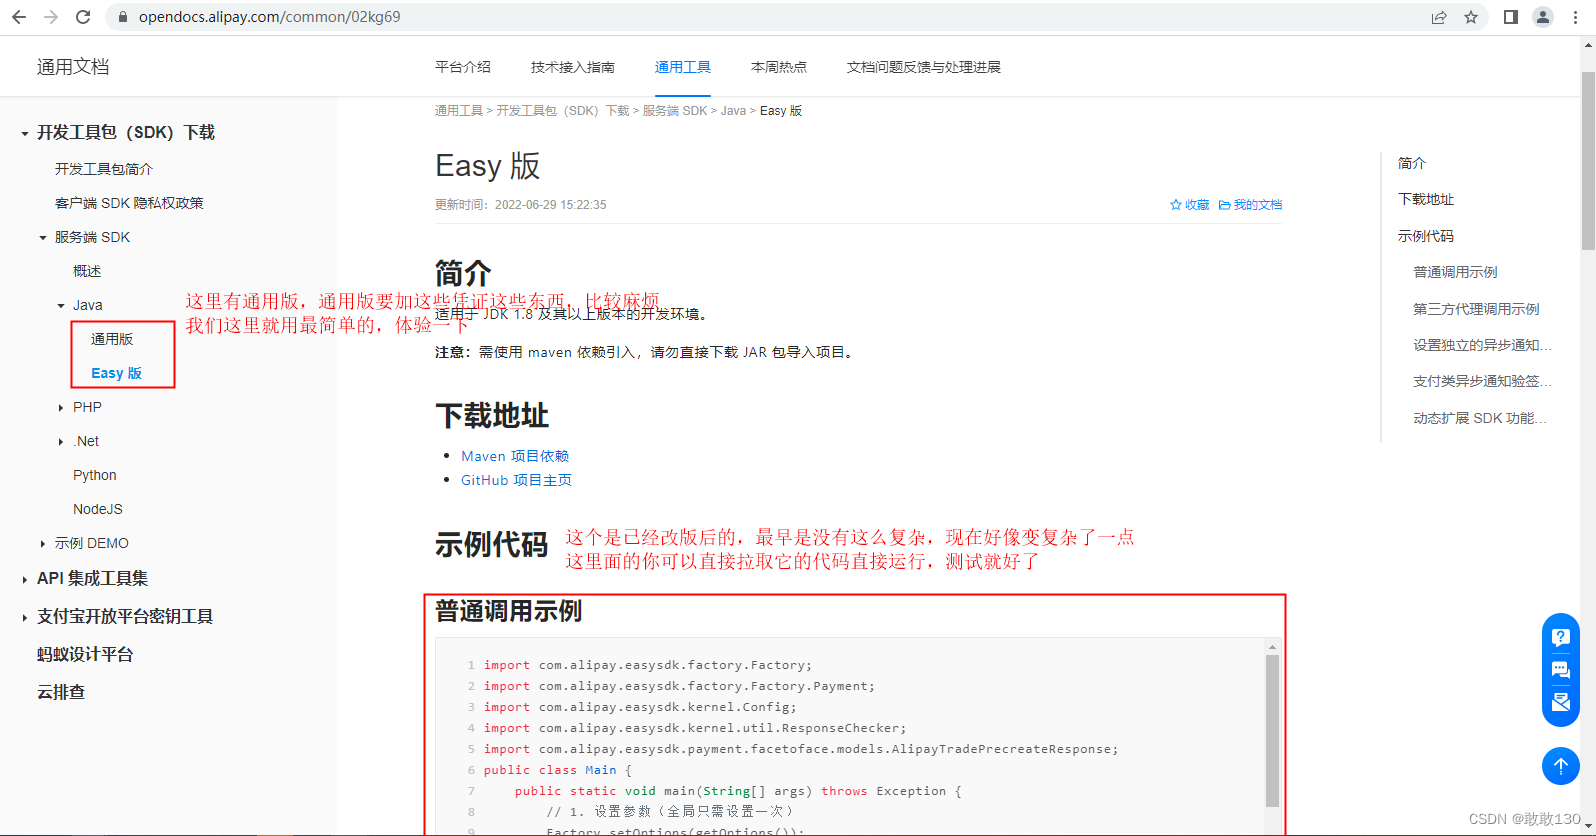
Task: Jump to 支付类异步通知验签… in the outline
Action: pos(1482,381)
